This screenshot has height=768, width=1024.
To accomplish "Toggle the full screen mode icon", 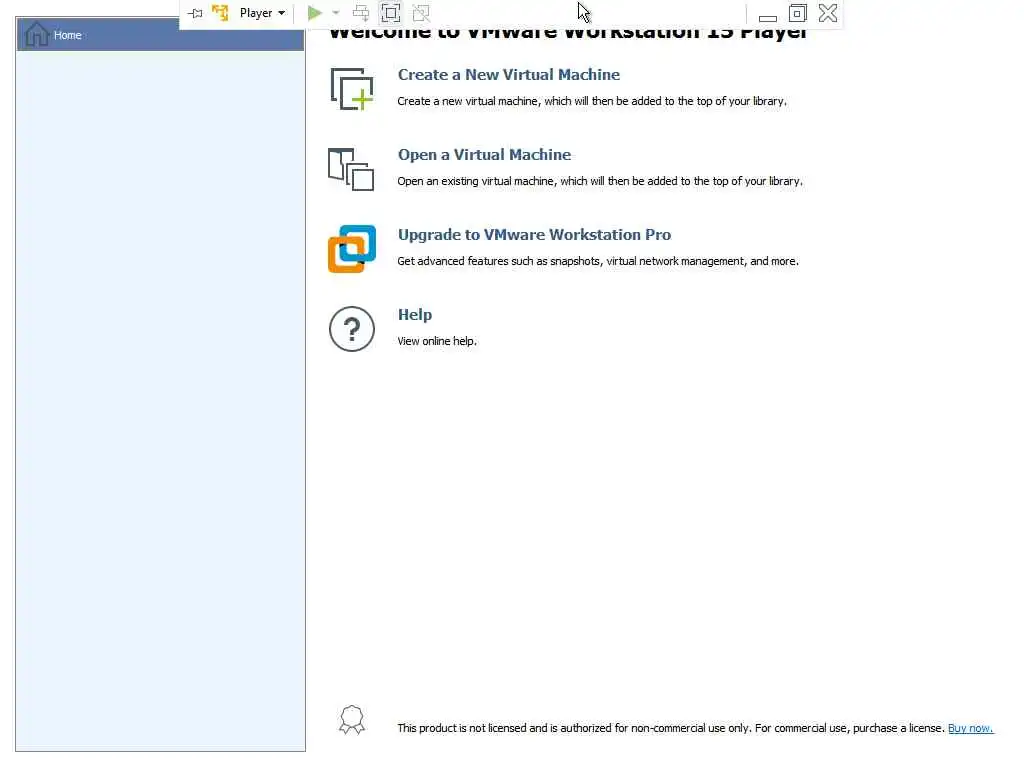I will click(x=391, y=13).
